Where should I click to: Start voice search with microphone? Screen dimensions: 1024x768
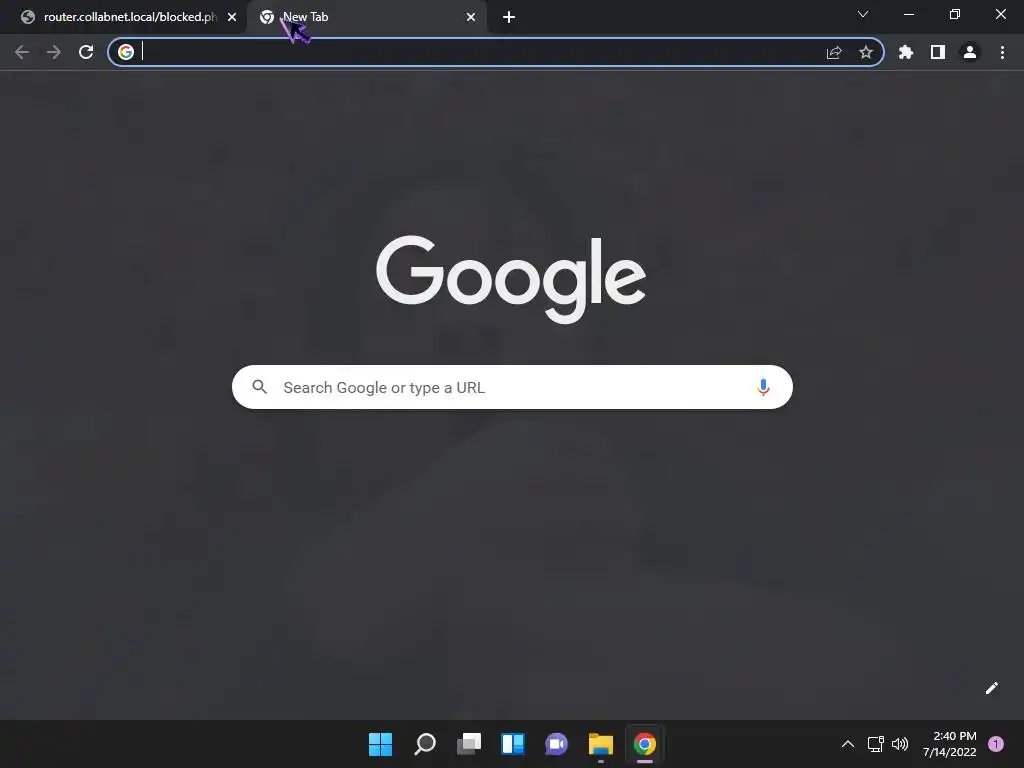[x=763, y=387]
